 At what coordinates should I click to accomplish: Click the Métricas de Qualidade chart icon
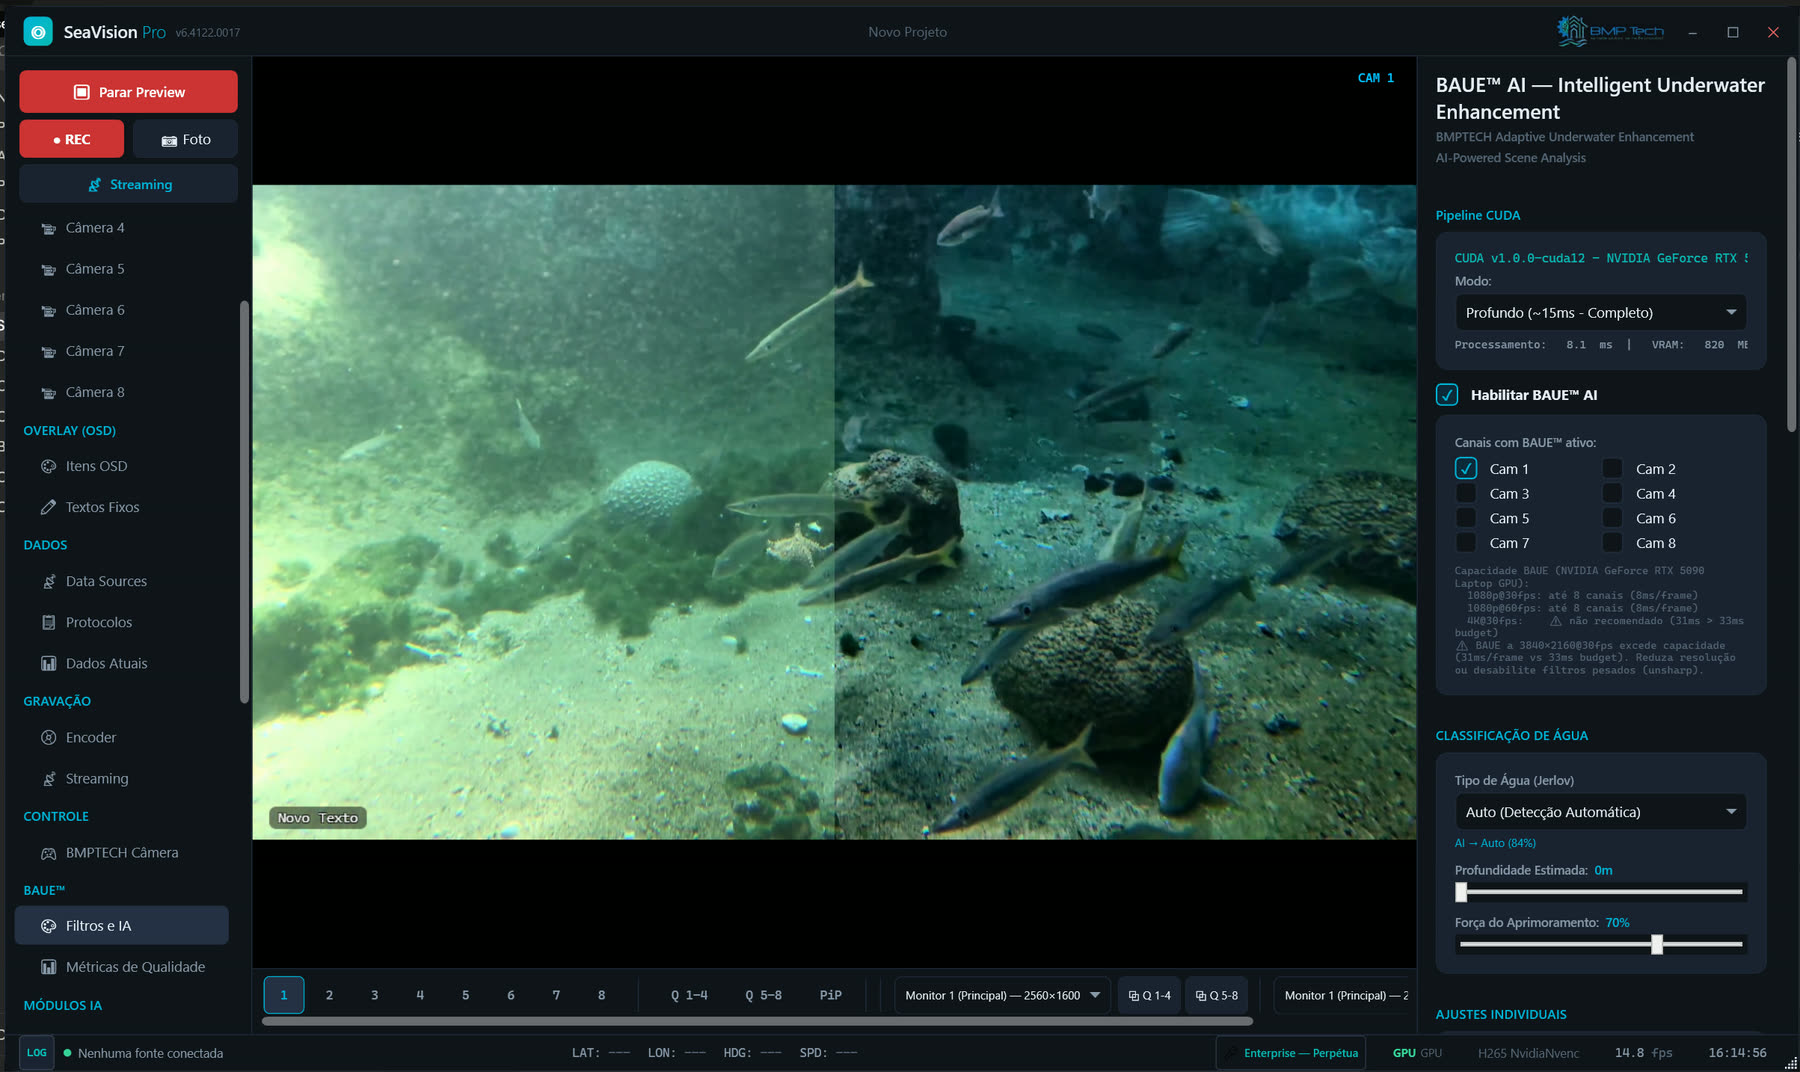pos(48,967)
